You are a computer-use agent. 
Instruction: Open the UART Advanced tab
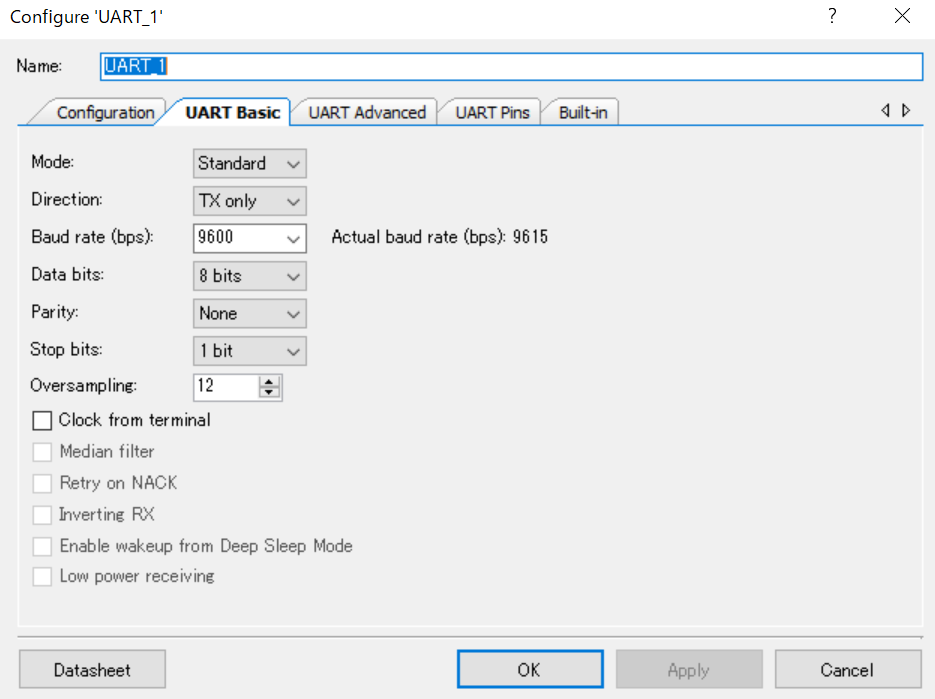(x=367, y=112)
